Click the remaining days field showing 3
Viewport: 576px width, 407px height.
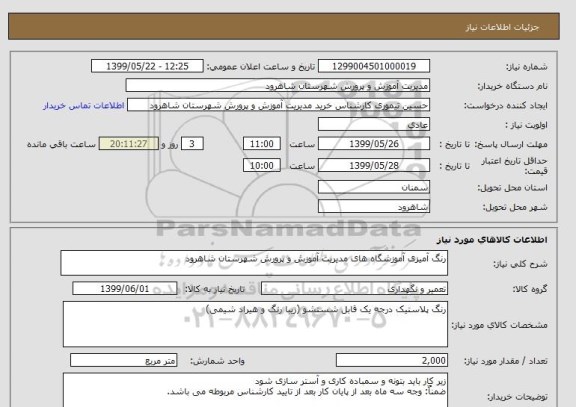click(x=192, y=144)
